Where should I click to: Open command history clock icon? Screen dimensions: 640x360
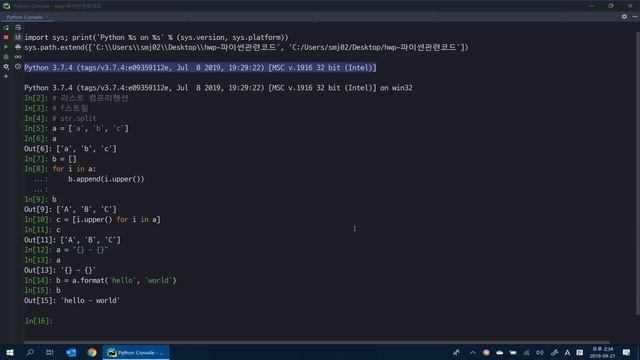pos(18,67)
